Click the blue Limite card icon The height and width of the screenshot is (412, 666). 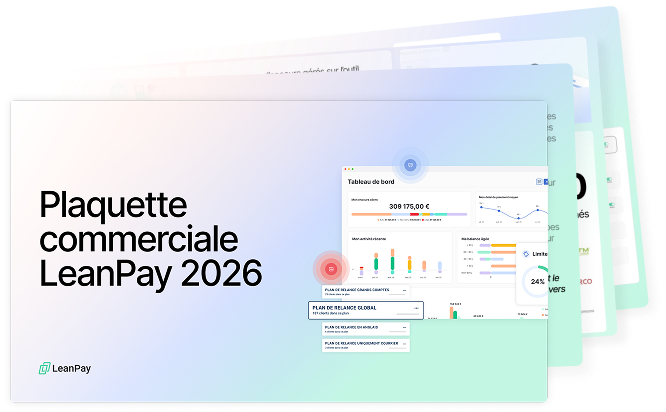[526, 254]
